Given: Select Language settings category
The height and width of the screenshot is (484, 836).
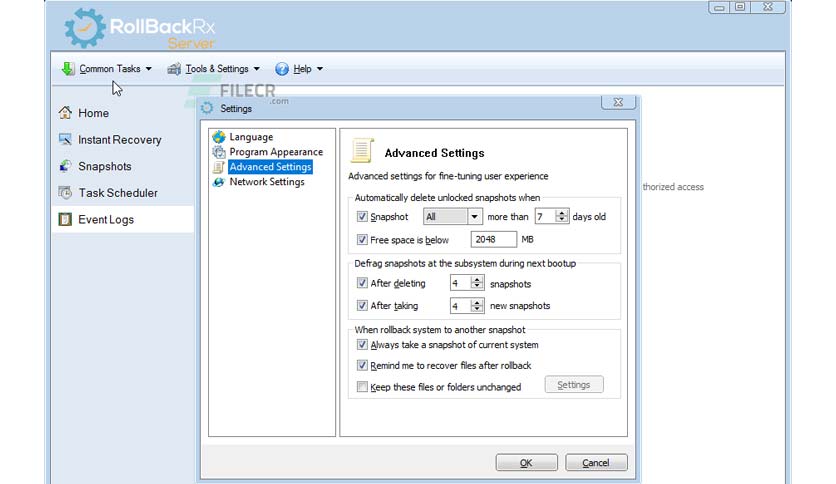Looking at the screenshot, I should point(251,137).
